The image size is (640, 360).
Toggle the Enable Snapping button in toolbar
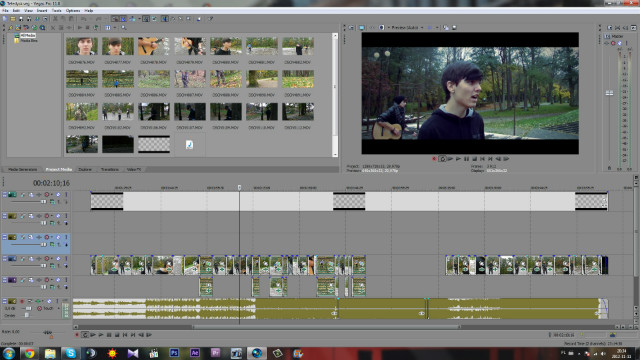coord(114,19)
